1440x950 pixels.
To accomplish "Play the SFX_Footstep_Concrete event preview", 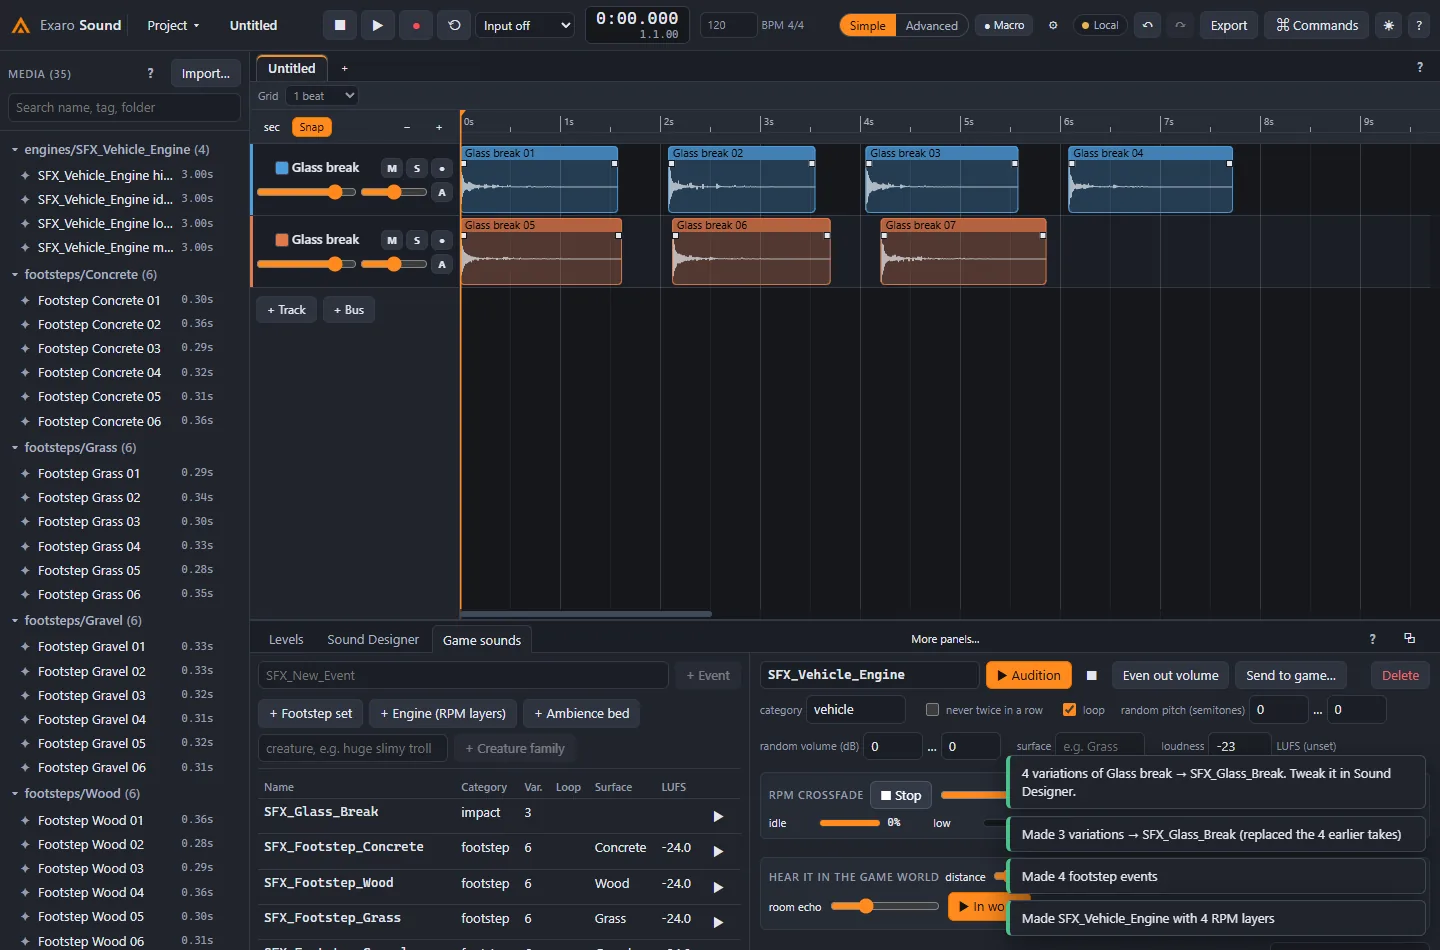I will tap(718, 851).
